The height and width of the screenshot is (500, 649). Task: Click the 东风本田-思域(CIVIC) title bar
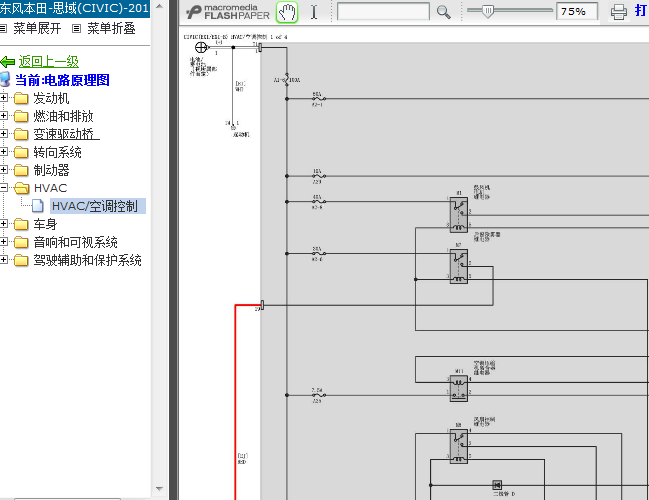point(75,8)
